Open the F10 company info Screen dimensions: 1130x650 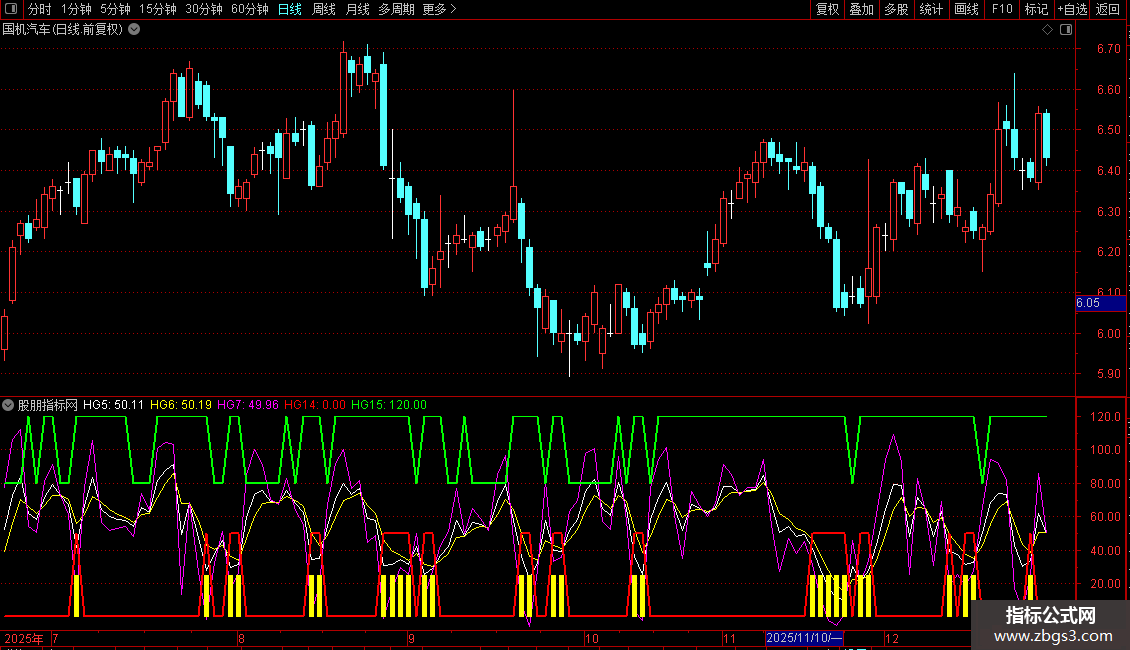coord(1002,9)
